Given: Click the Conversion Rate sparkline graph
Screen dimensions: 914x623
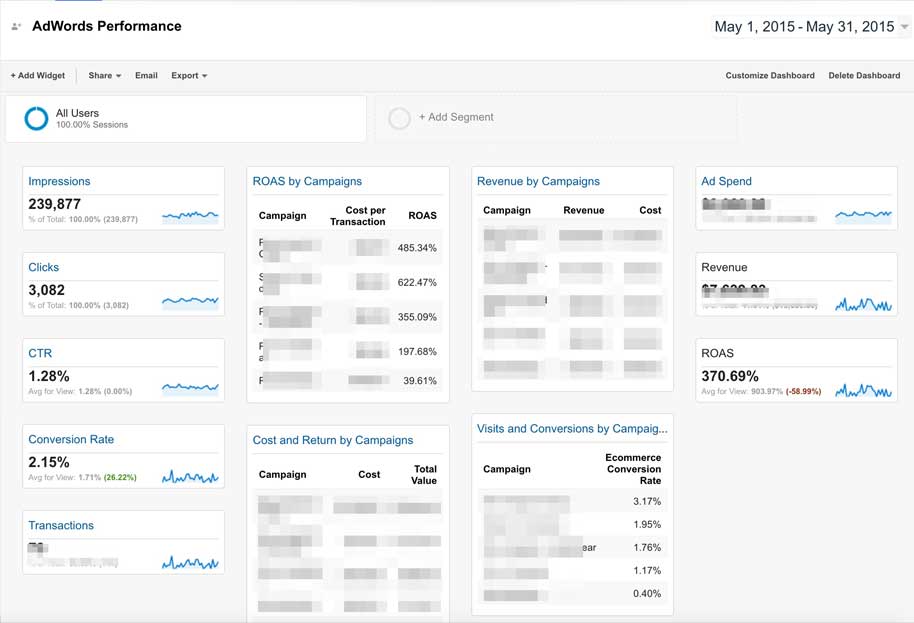Looking at the screenshot, I should pos(190,477).
